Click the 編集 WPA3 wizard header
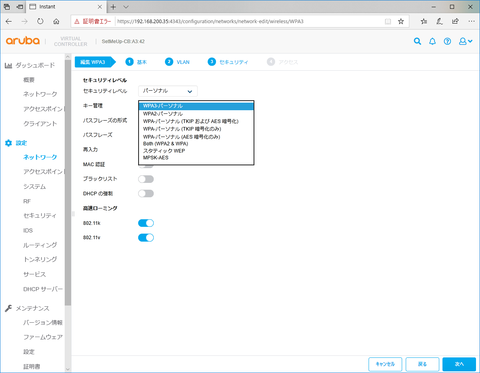Image resolution: width=480 pixels, height=373 pixels. [x=95, y=62]
